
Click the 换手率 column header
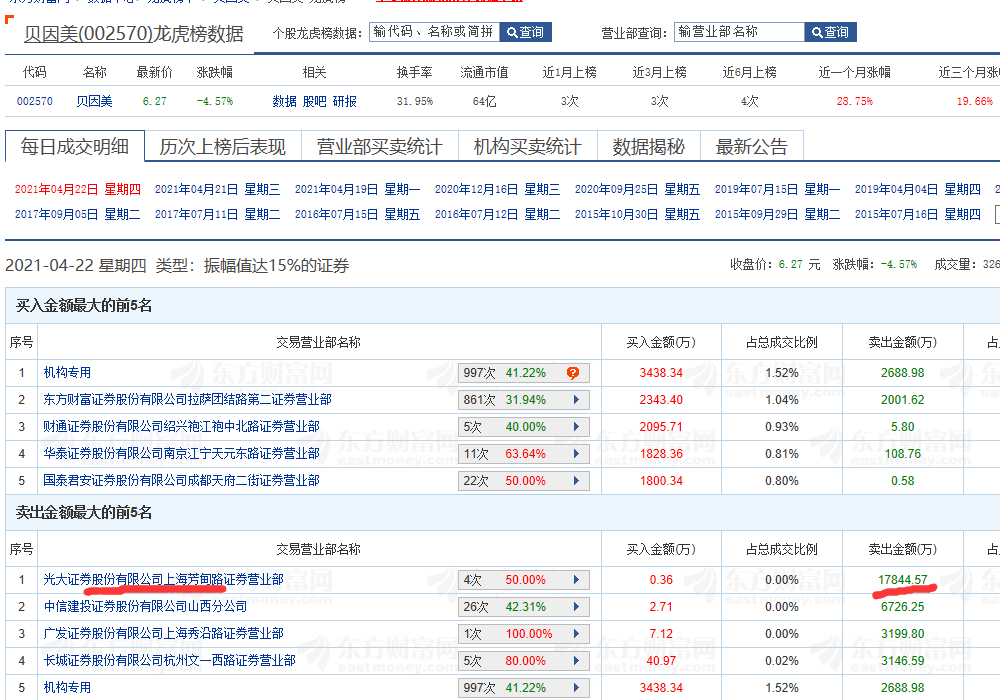(x=415, y=73)
